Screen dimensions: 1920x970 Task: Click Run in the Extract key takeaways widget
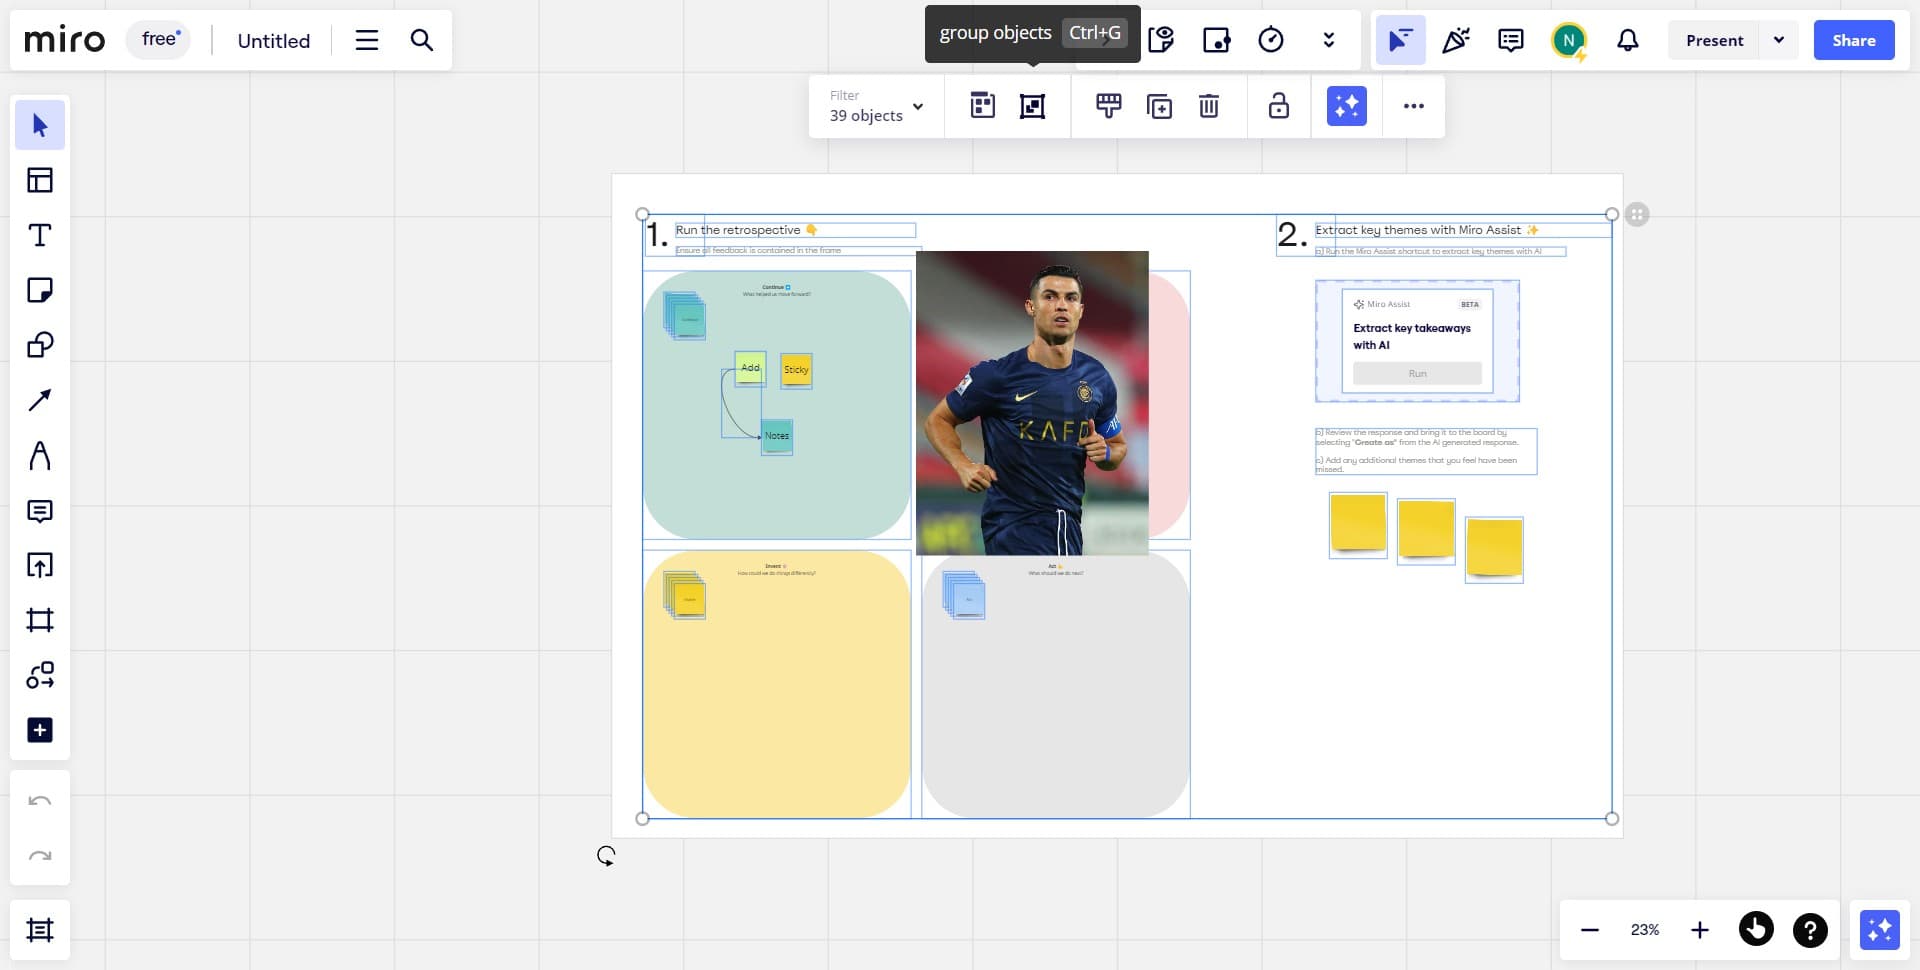[x=1416, y=372]
